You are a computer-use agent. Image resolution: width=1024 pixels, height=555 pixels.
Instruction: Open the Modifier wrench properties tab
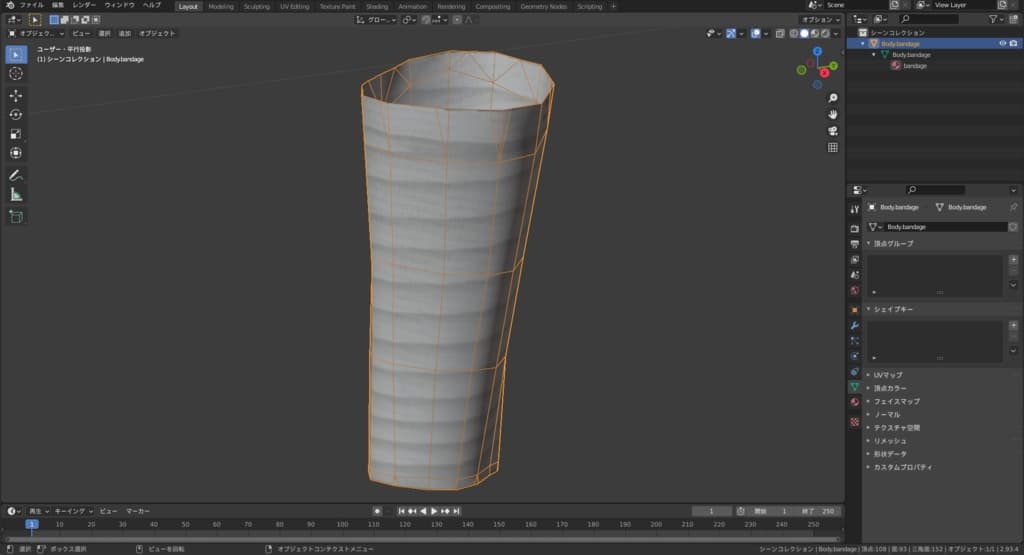click(854, 325)
